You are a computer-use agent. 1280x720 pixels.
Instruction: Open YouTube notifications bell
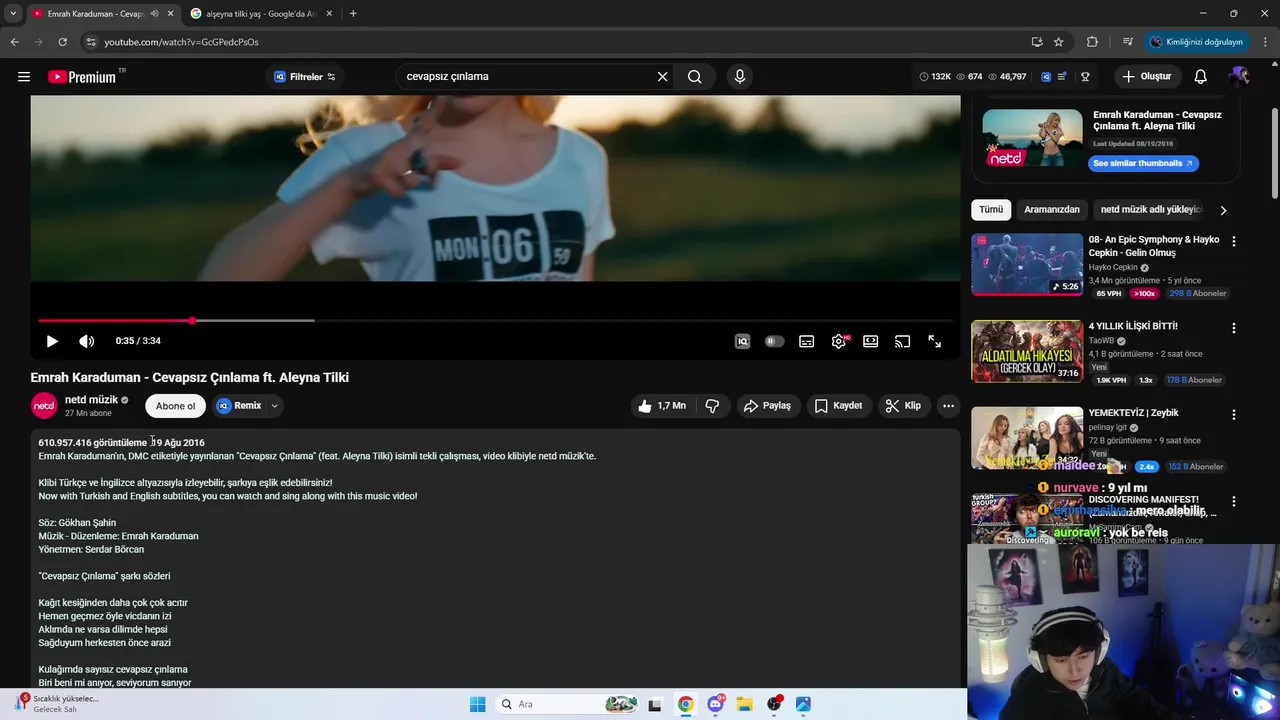[x=1201, y=77]
